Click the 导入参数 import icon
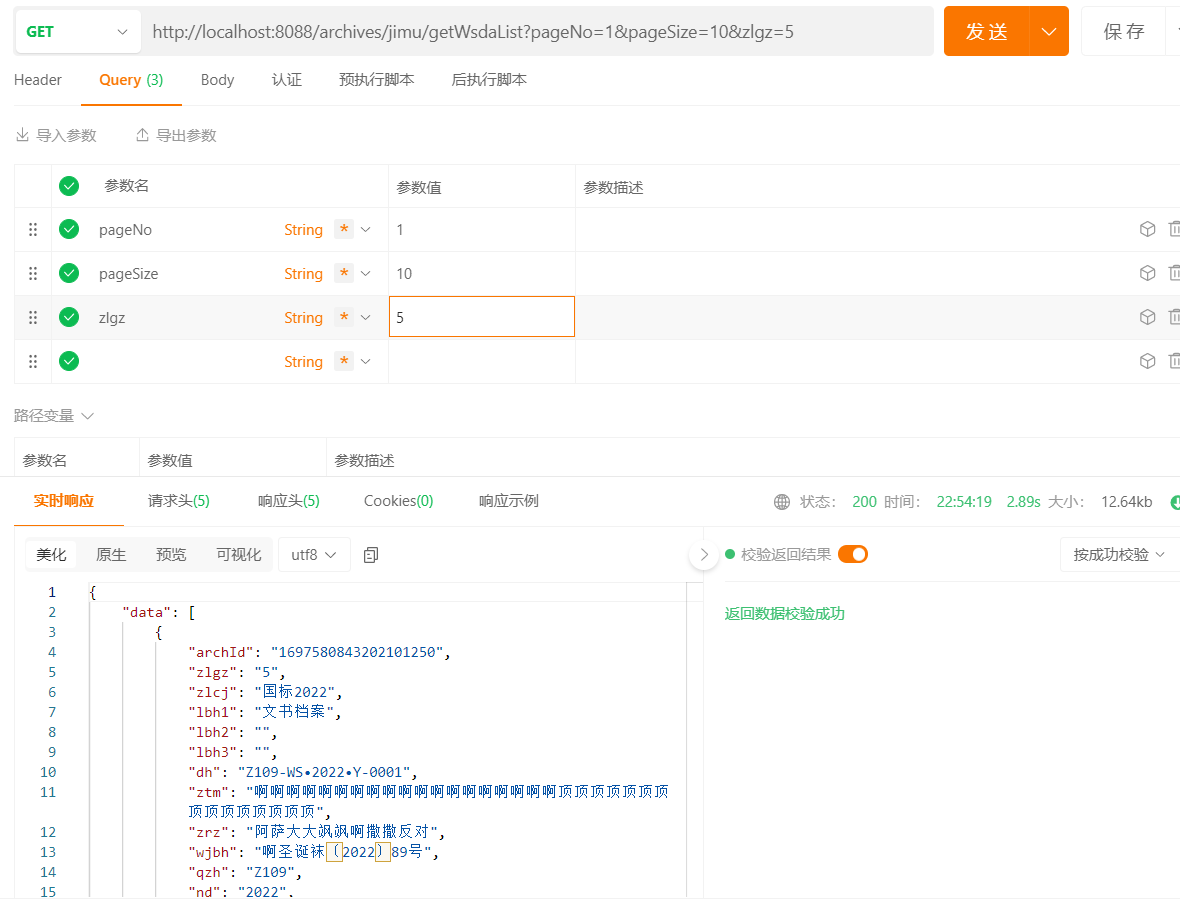This screenshot has height=903, width=1180. tap(23, 135)
